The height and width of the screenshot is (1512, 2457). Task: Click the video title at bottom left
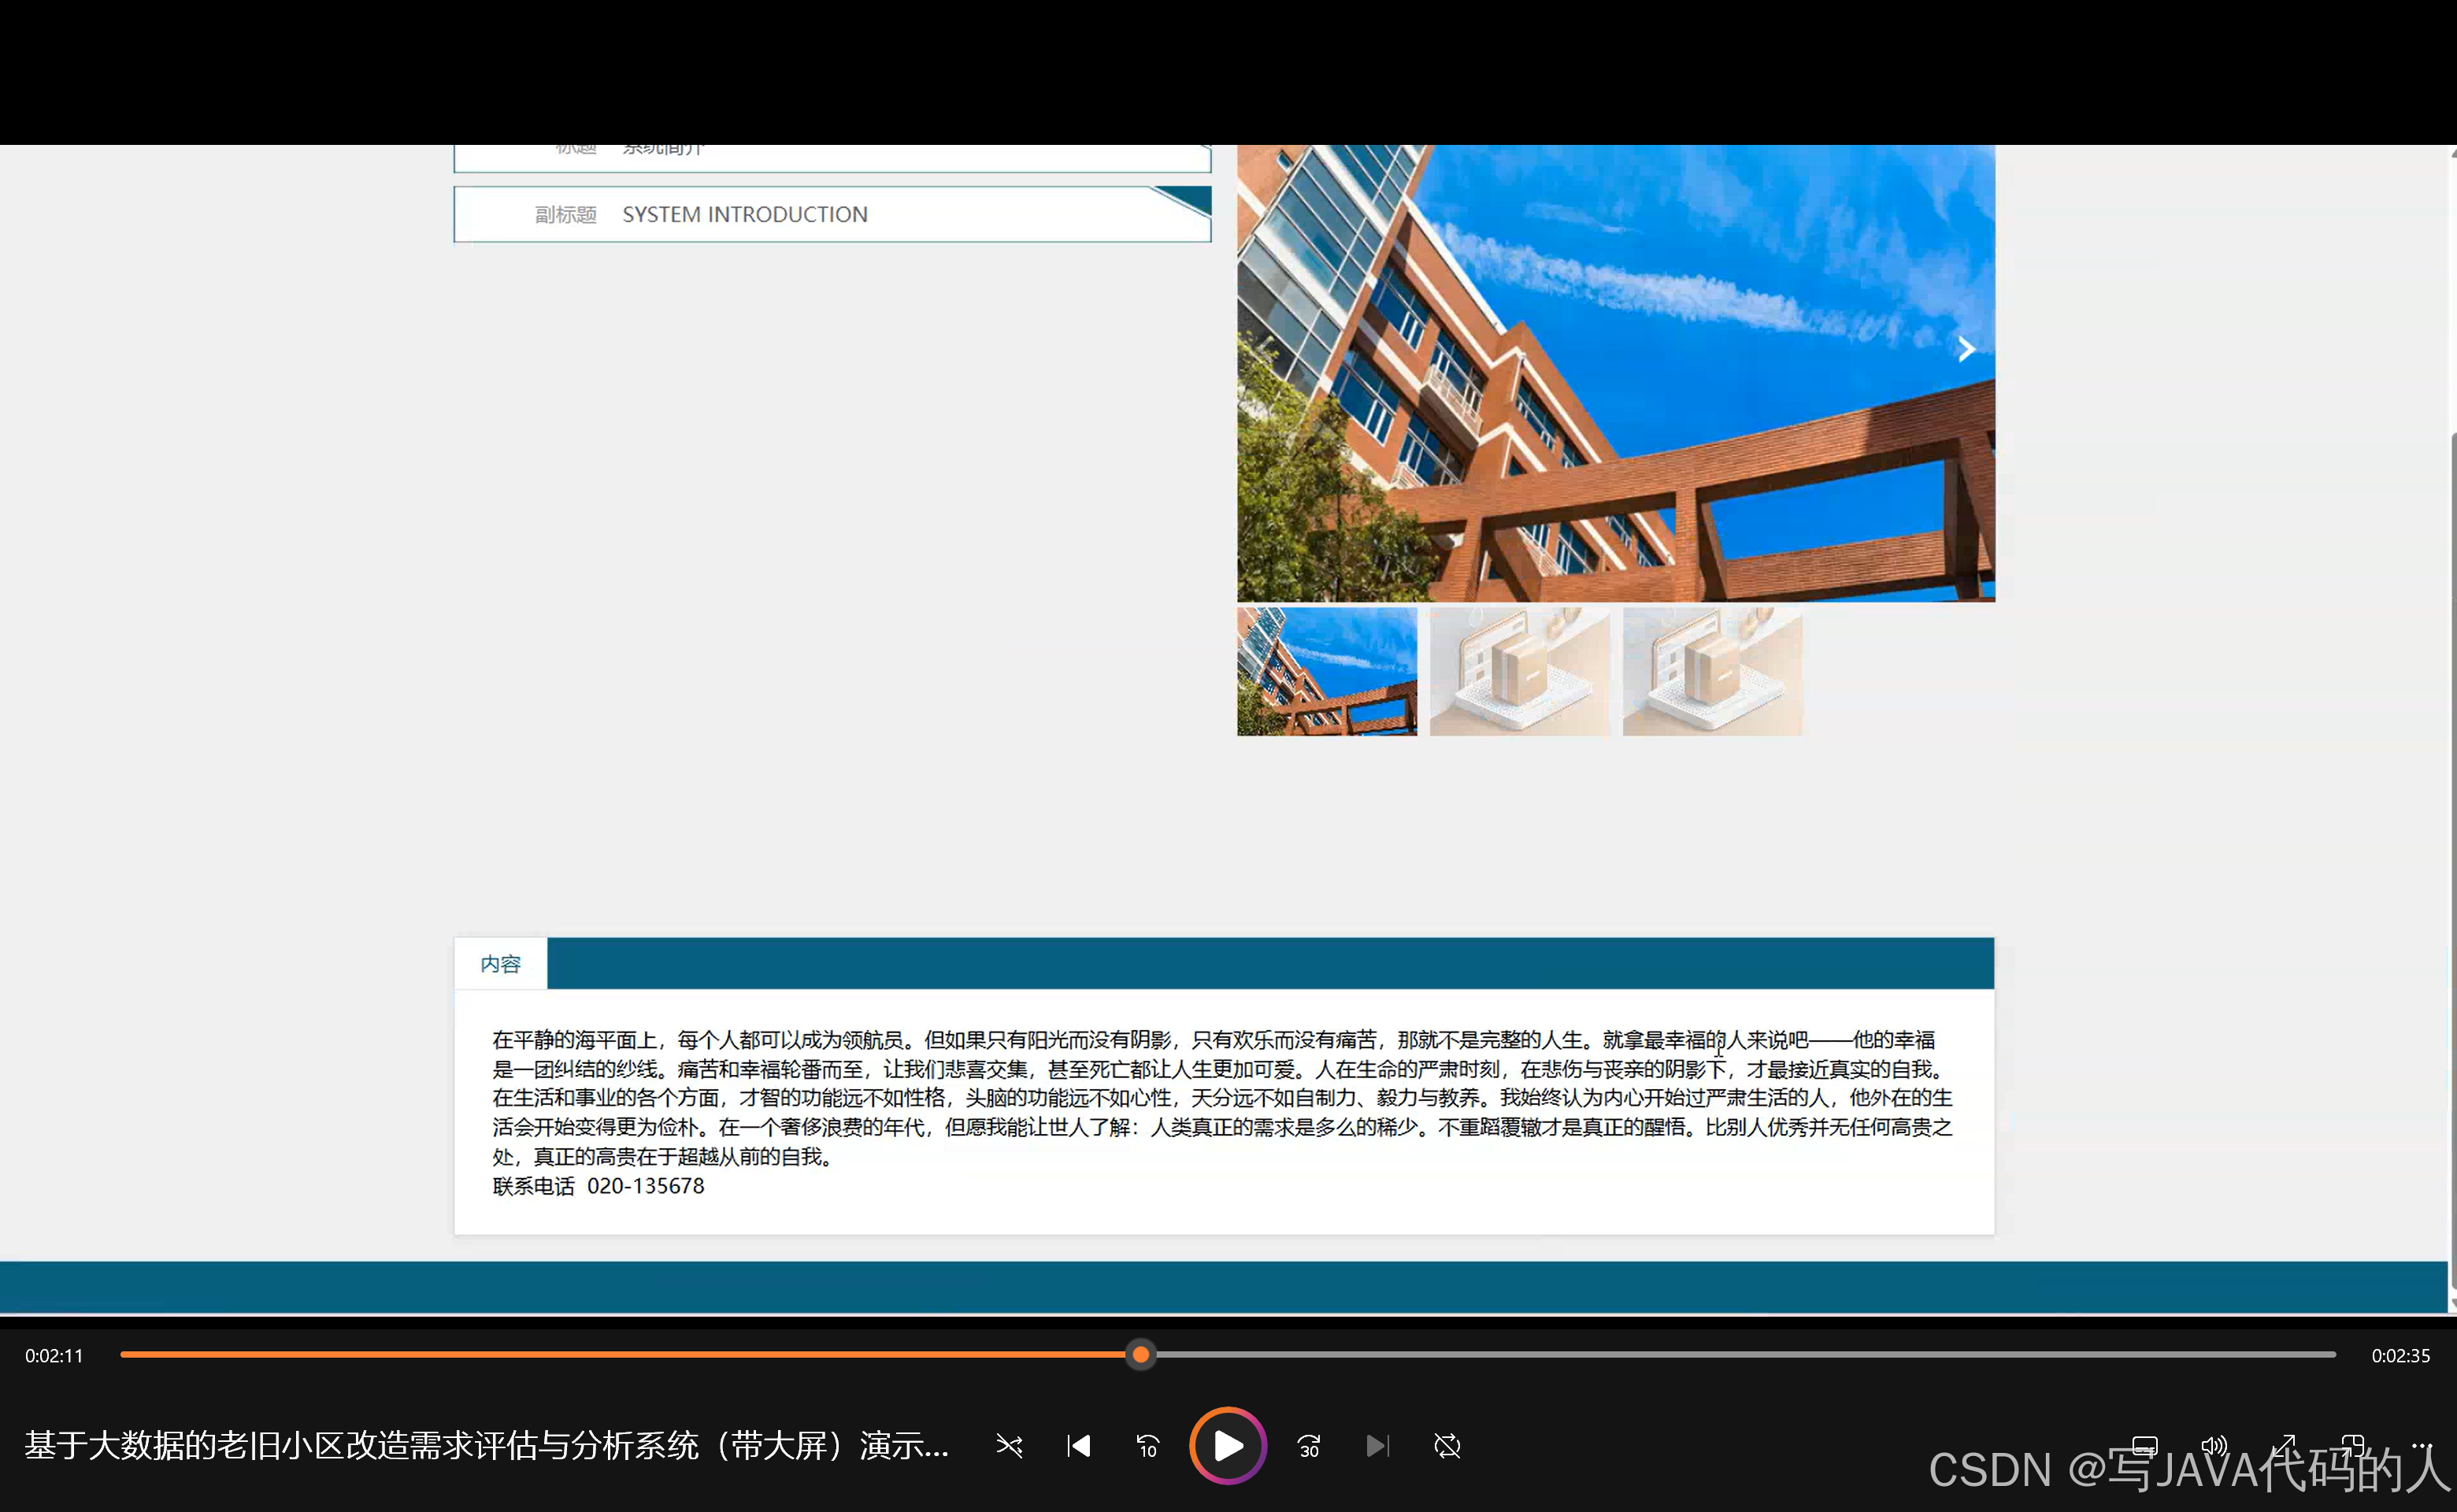pos(486,1446)
